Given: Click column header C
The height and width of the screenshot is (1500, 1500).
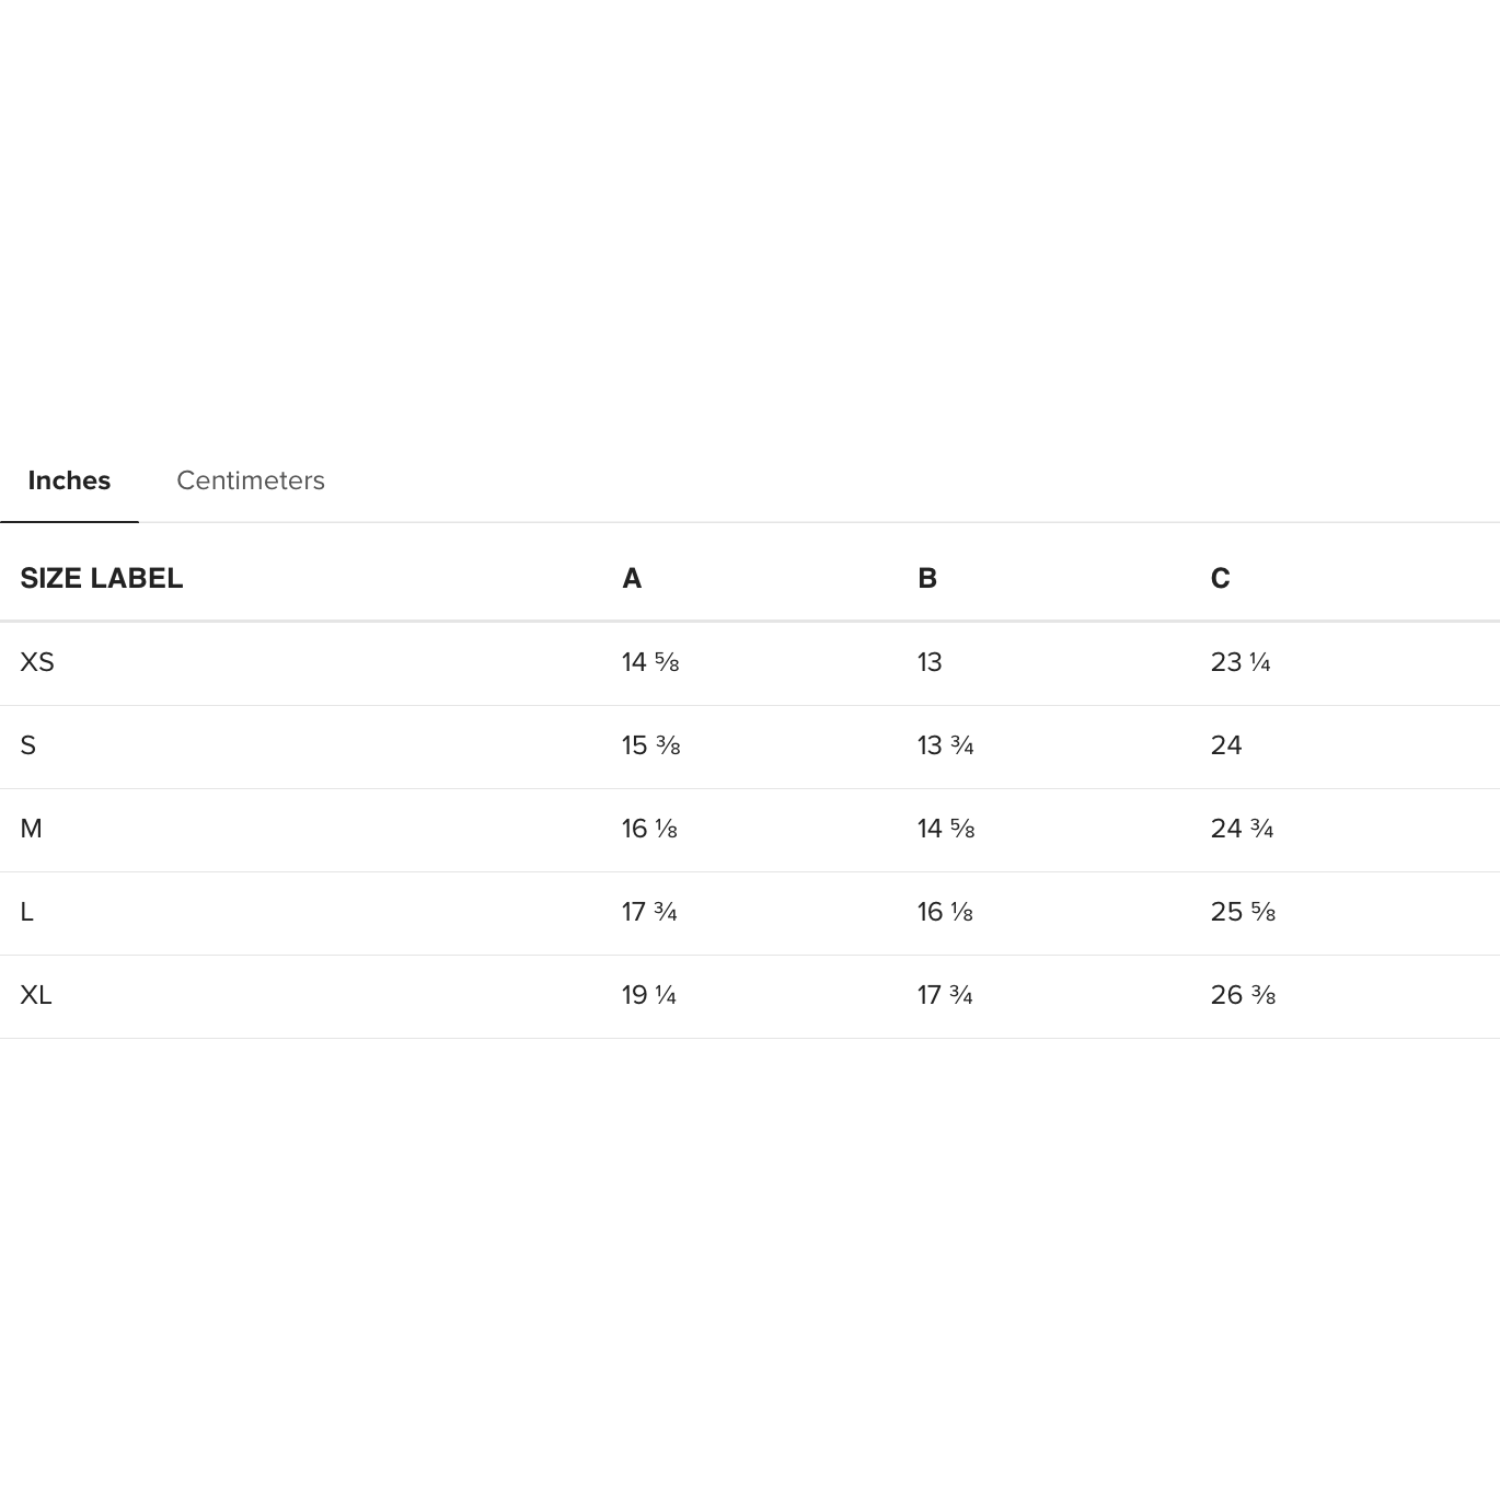Looking at the screenshot, I should point(1220,578).
